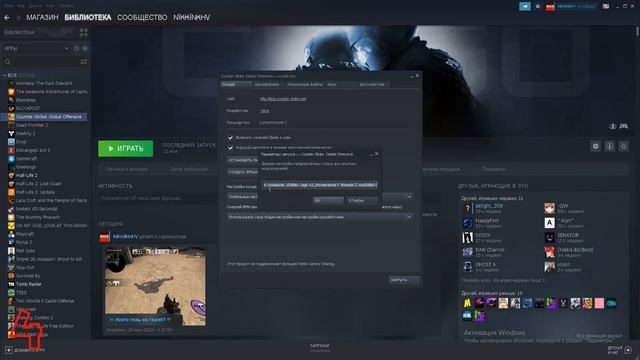Switch library to grid collections view
This screenshot has width=640, height=360.
click(x=84, y=32)
